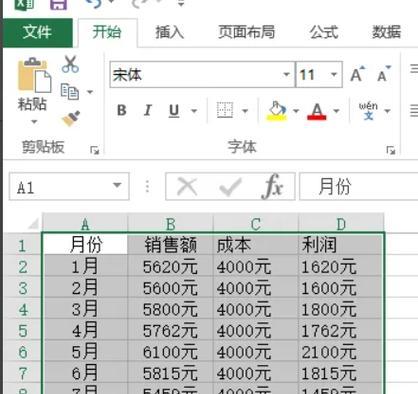The height and width of the screenshot is (394, 418).
Task: Open the underline style dropdown arrow
Action: coord(194,111)
